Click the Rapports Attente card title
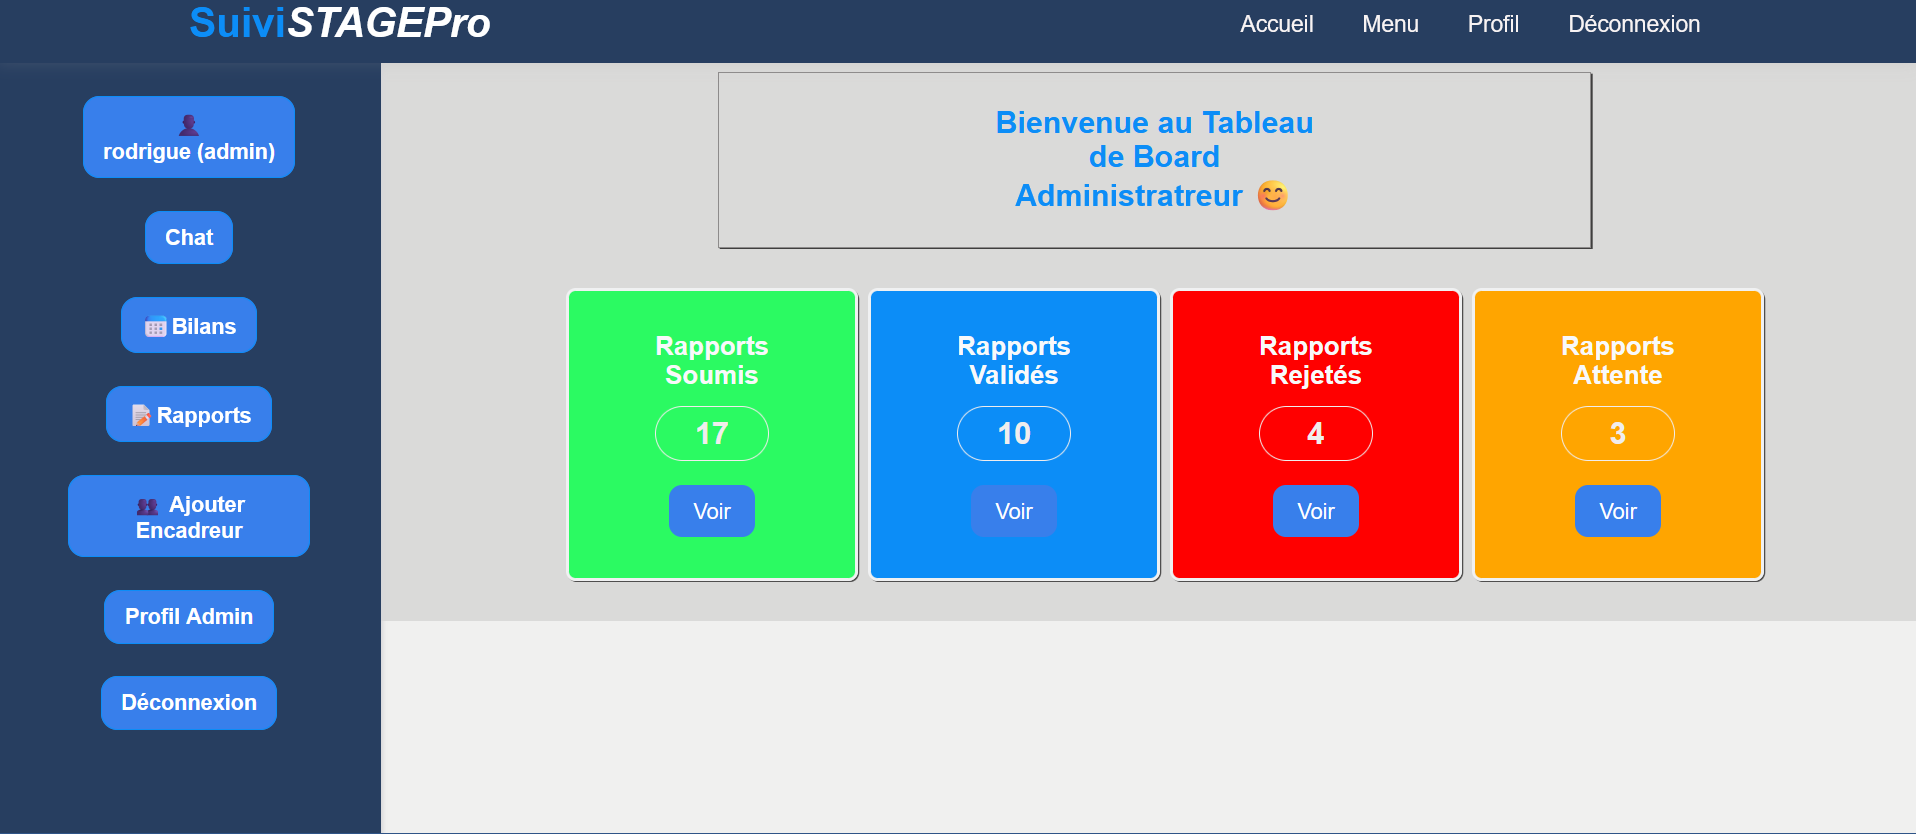This screenshot has width=1916, height=834. point(1618,360)
